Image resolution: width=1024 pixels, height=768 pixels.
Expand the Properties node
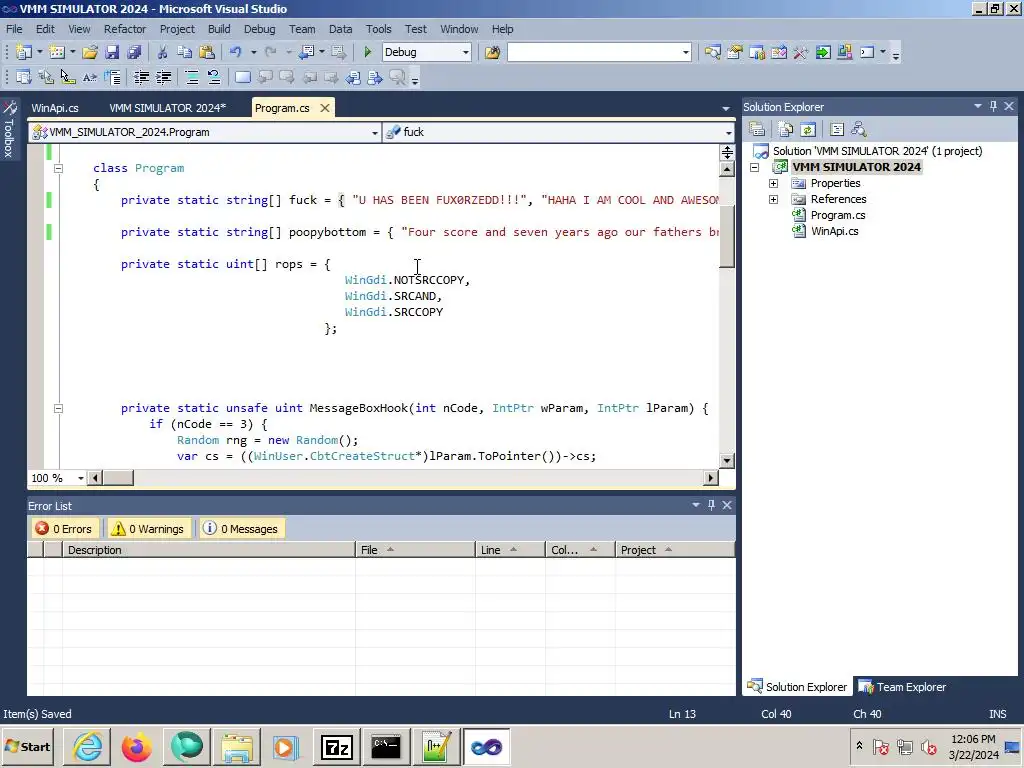(773, 184)
